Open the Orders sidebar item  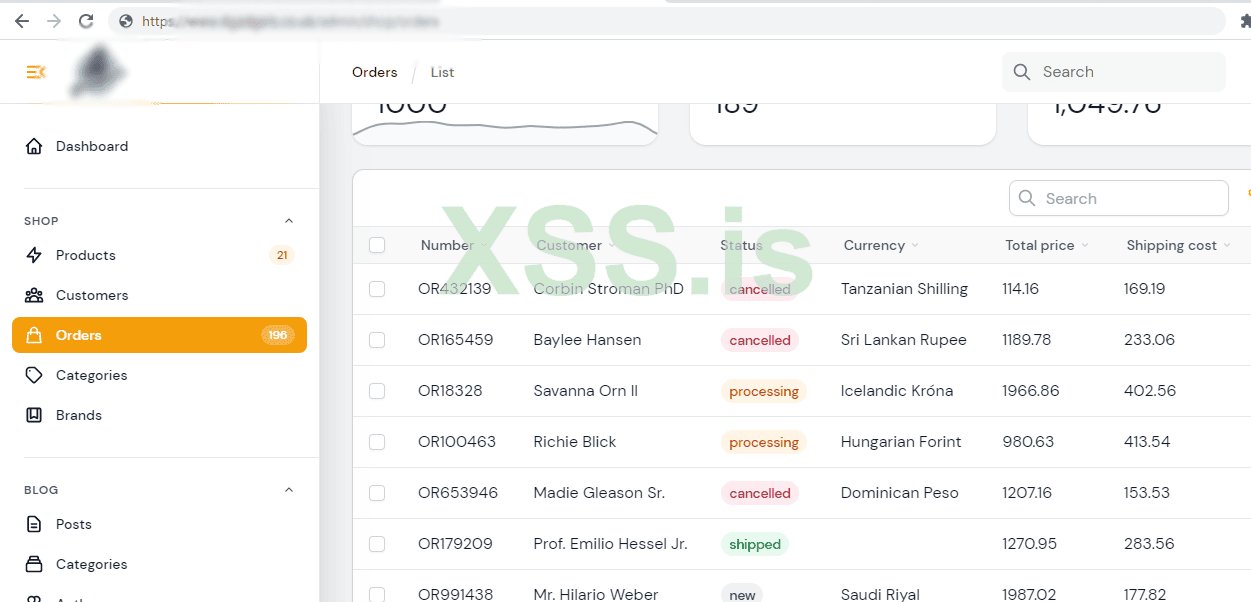click(159, 335)
